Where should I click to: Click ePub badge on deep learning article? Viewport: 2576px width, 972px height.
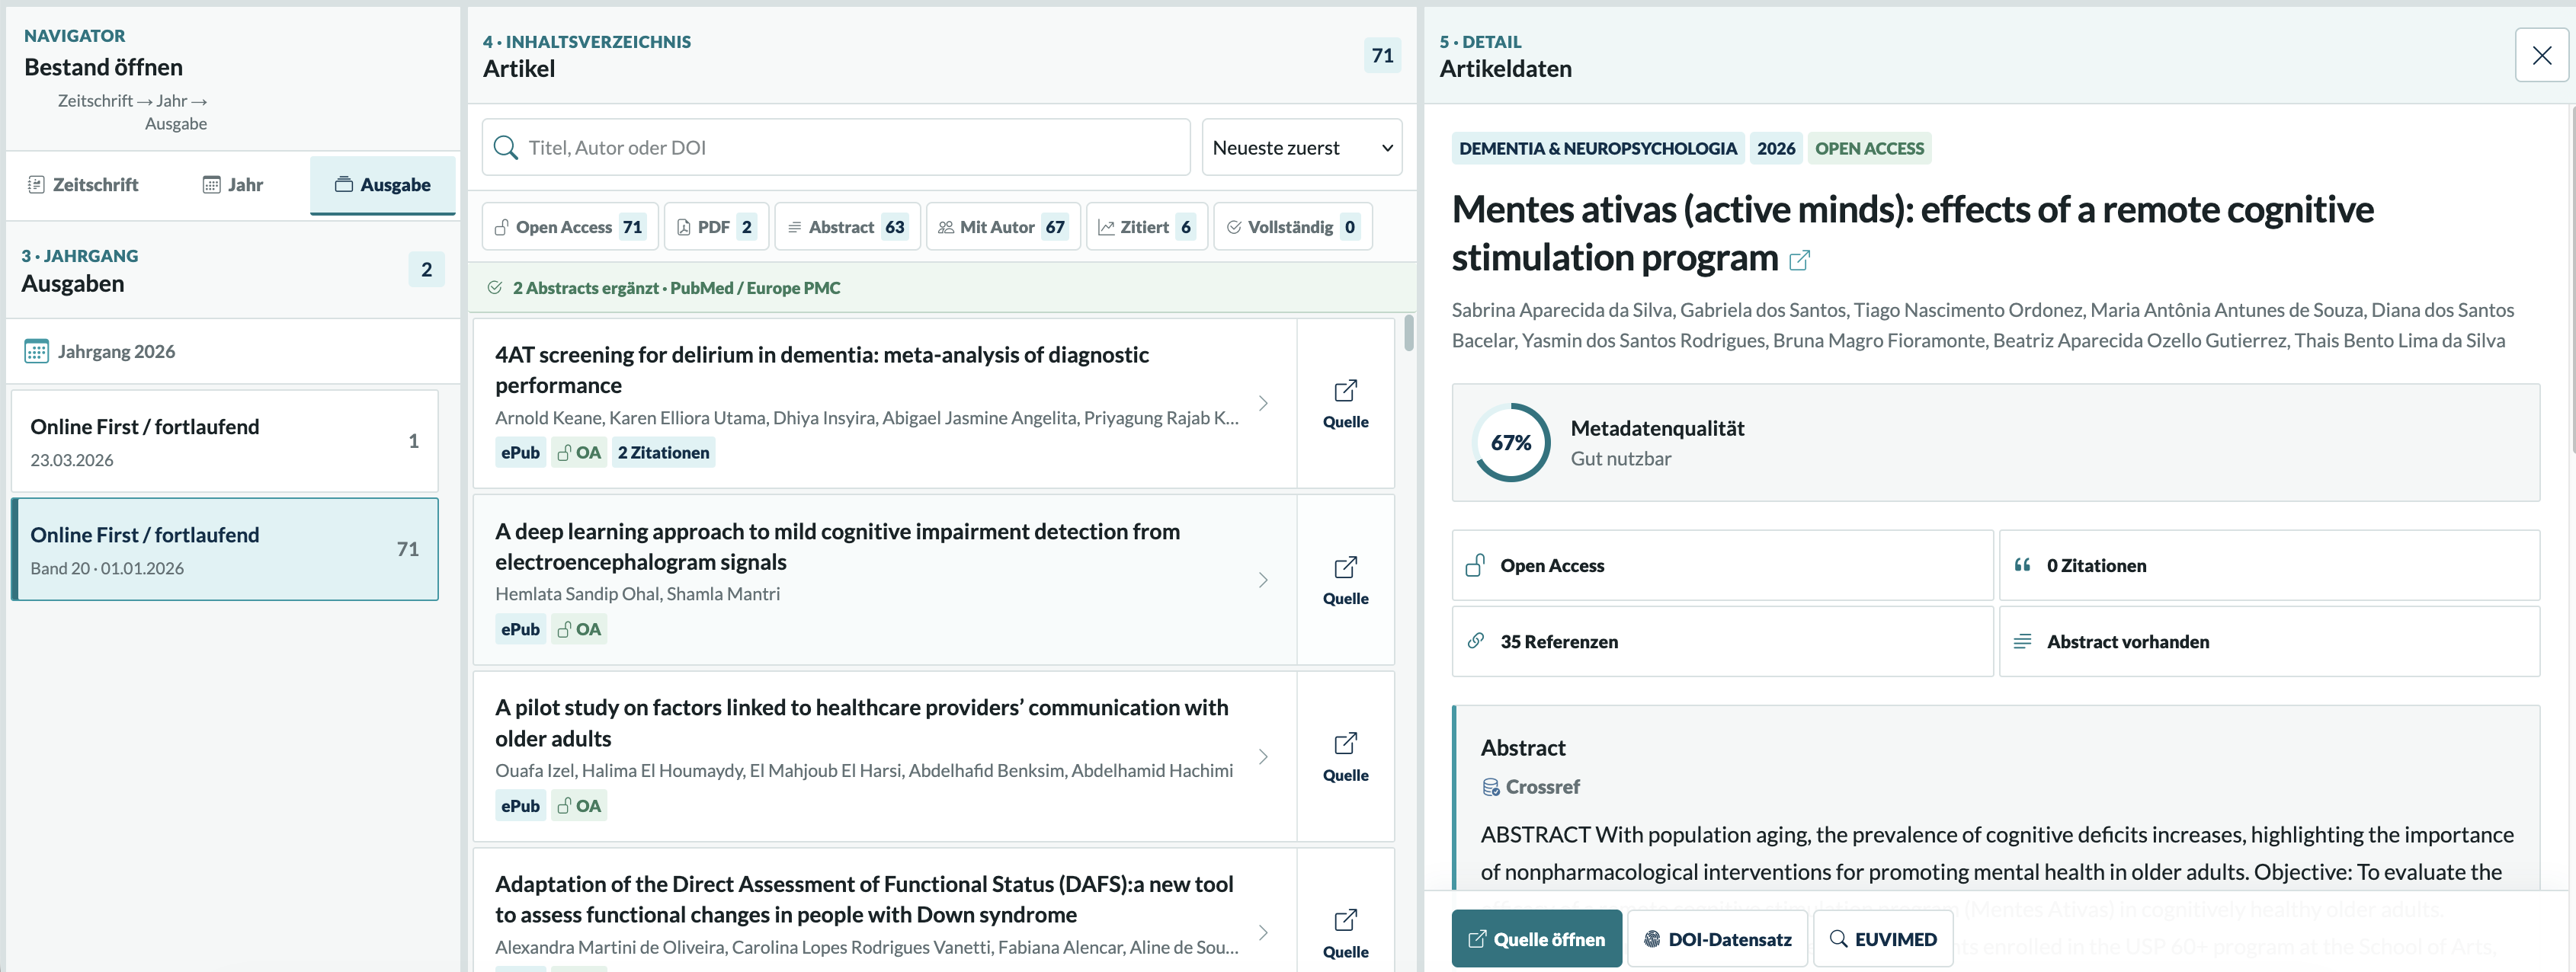coord(520,630)
